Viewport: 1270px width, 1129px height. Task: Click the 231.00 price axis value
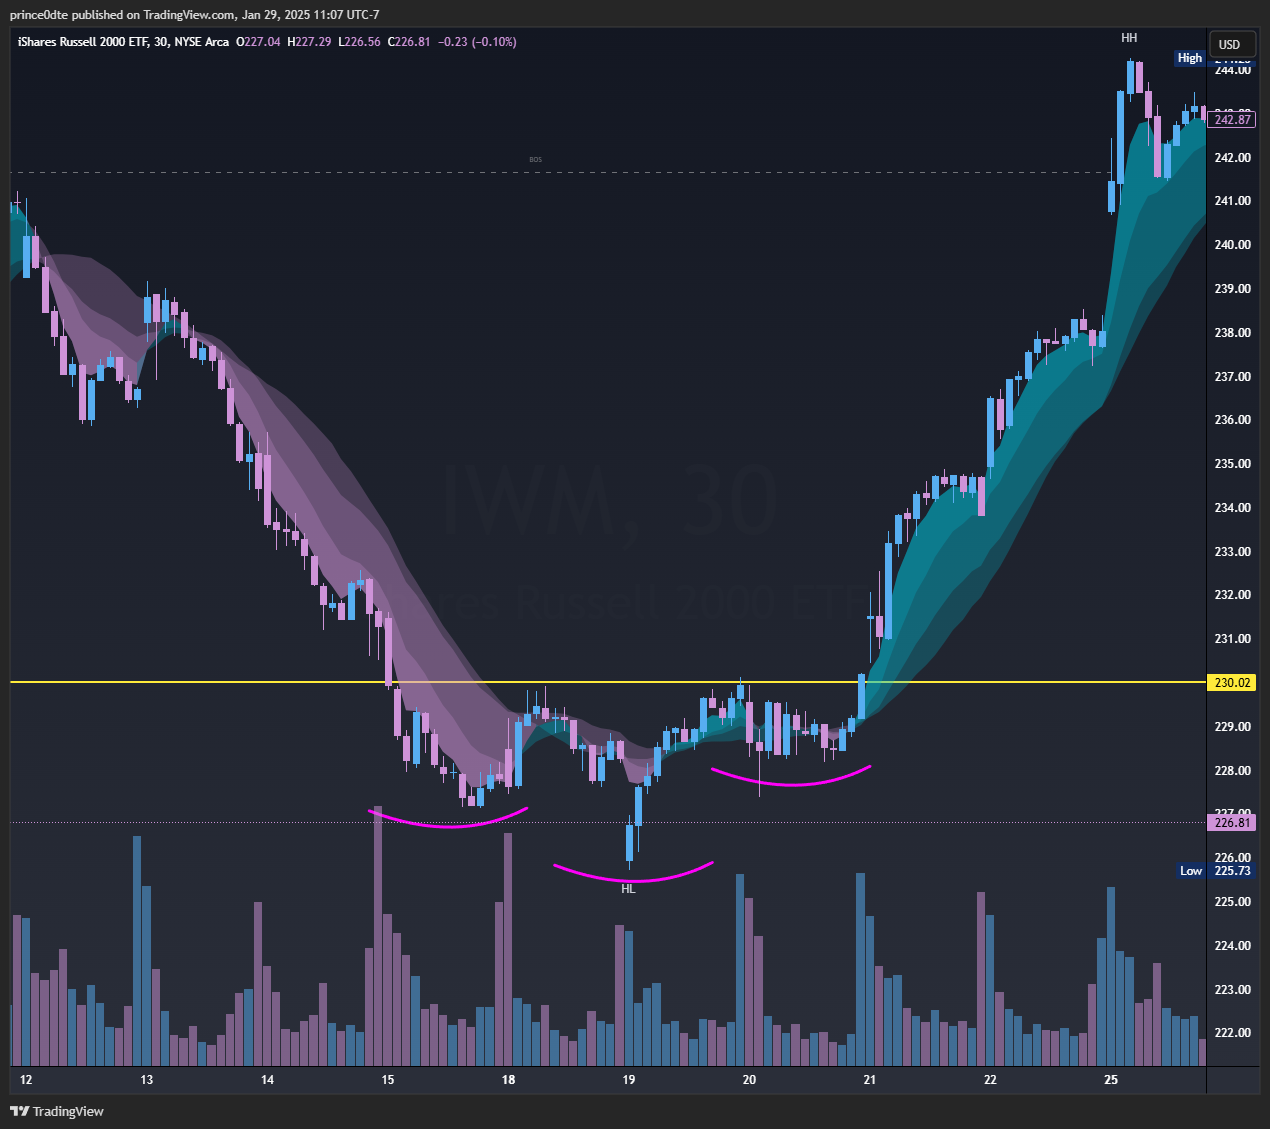(x=1232, y=639)
